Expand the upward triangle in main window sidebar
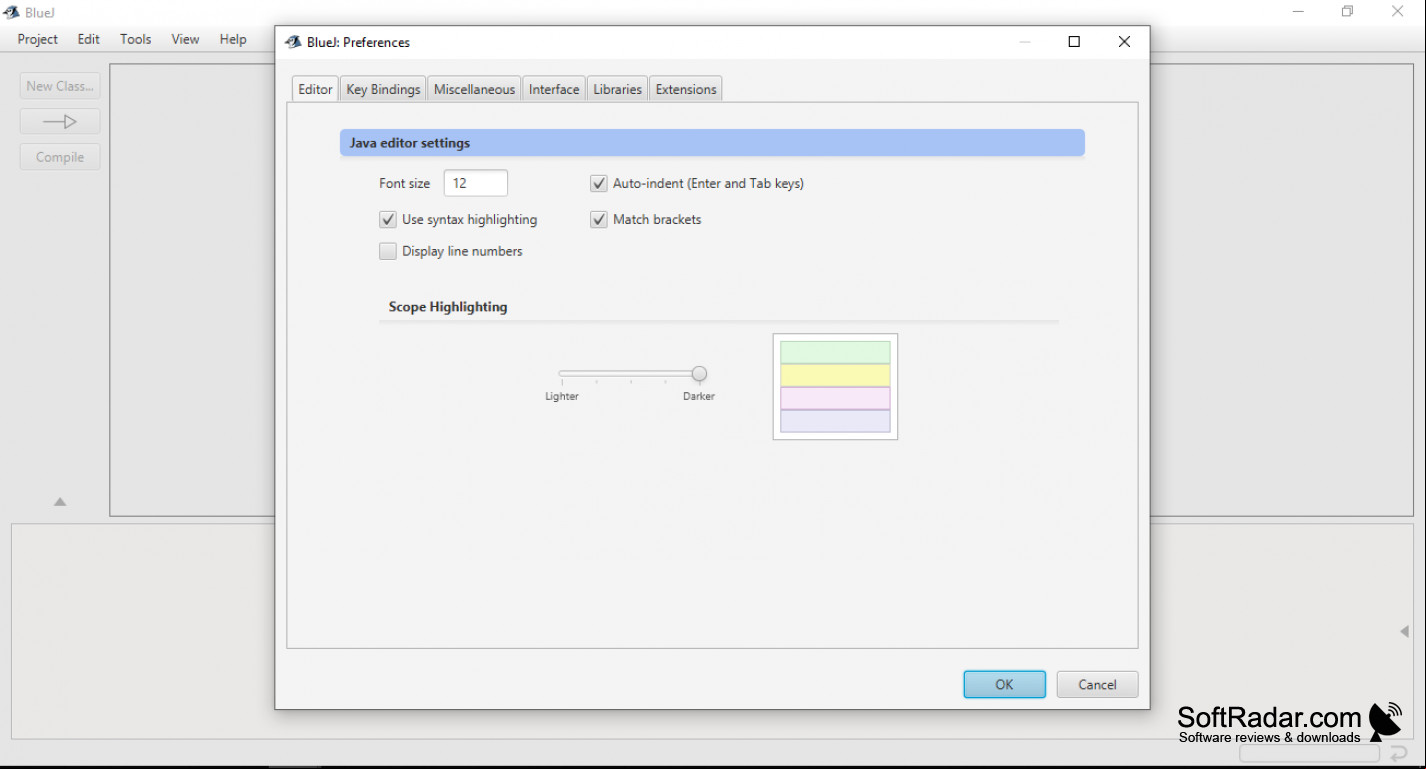Image resolution: width=1426 pixels, height=769 pixels. pyautogui.click(x=60, y=502)
